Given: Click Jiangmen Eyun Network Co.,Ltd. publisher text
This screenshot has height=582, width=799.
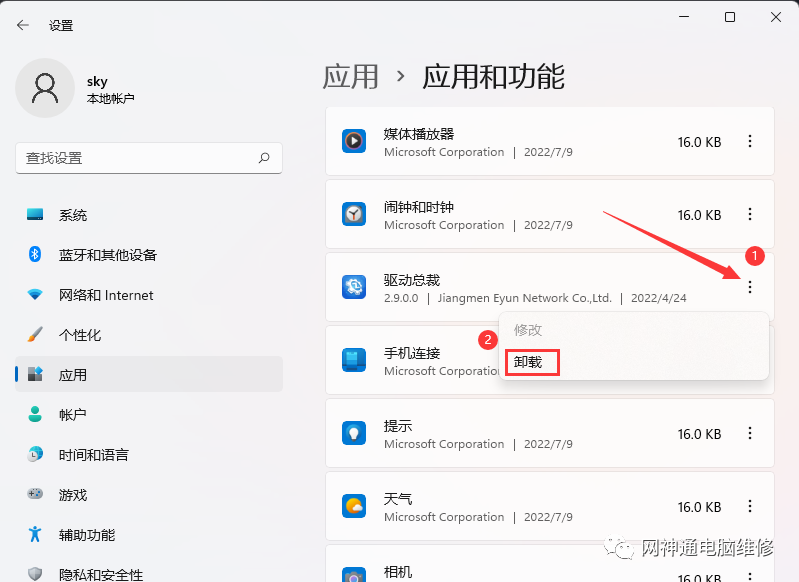Looking at the screenshot, I should click(x=524, y=298).
